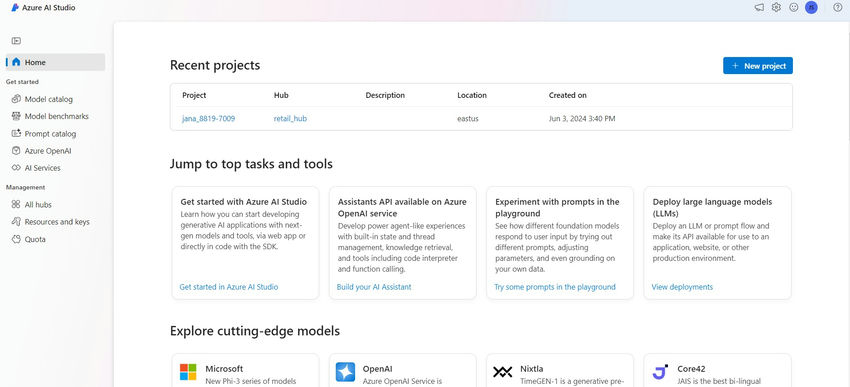
Task: Go to Home in the sidebar
Action: pyautogui.click(x=55, y=62)
